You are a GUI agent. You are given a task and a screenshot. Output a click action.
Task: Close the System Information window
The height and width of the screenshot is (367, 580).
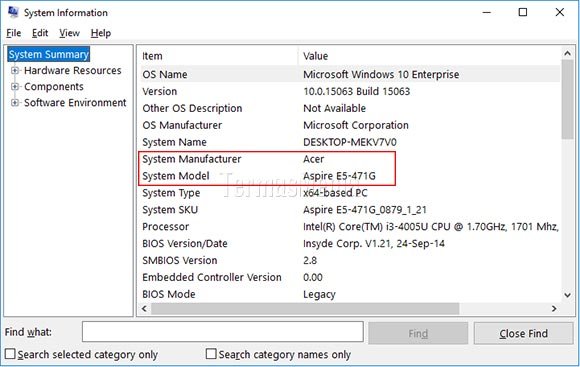[x=560, y=12]
